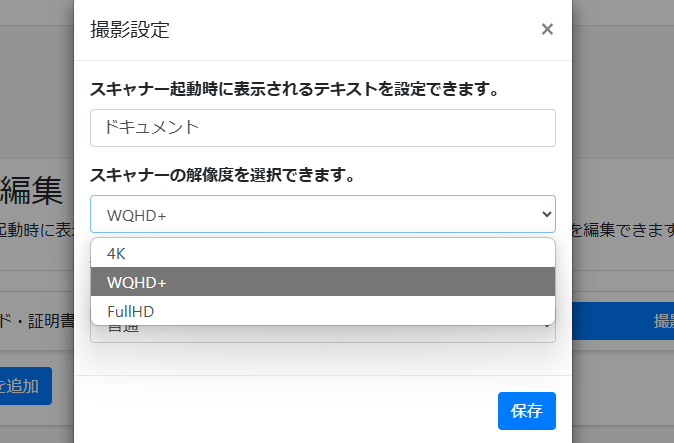Close the 撮影設定 dialog with the × icon
674x443 pixels.
pyautogui.click(x=547, y=29)
